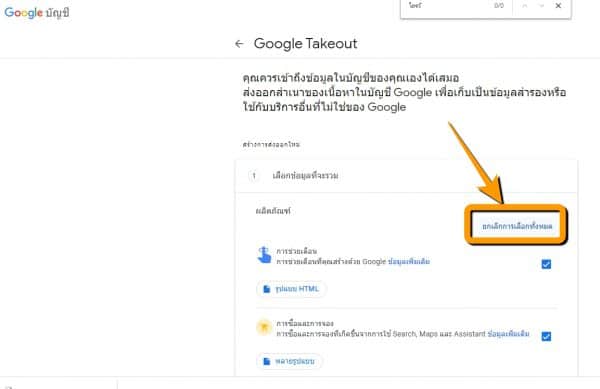Screen dimensions: 600x389
Task: Open more info link for Purchases
Action: pyautogui.click(x=508, y=334)
